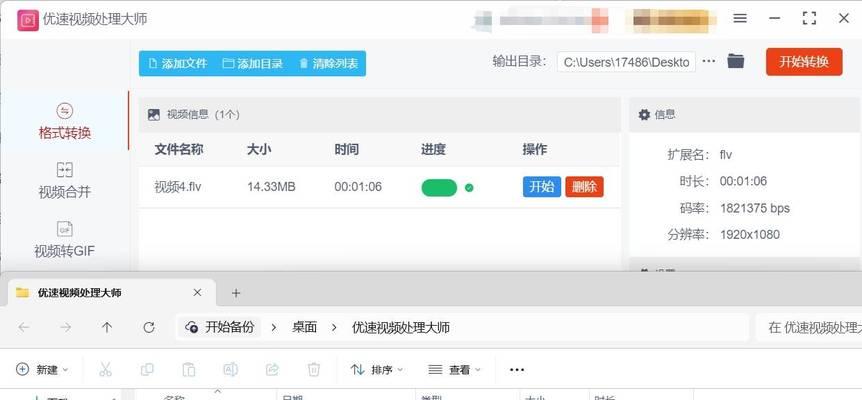The width and height of the screenshot is (862, 400).
Task: Click the blue 开始 button for 视频4.flv
Action: pyautogui.click(x=541, y=187)
